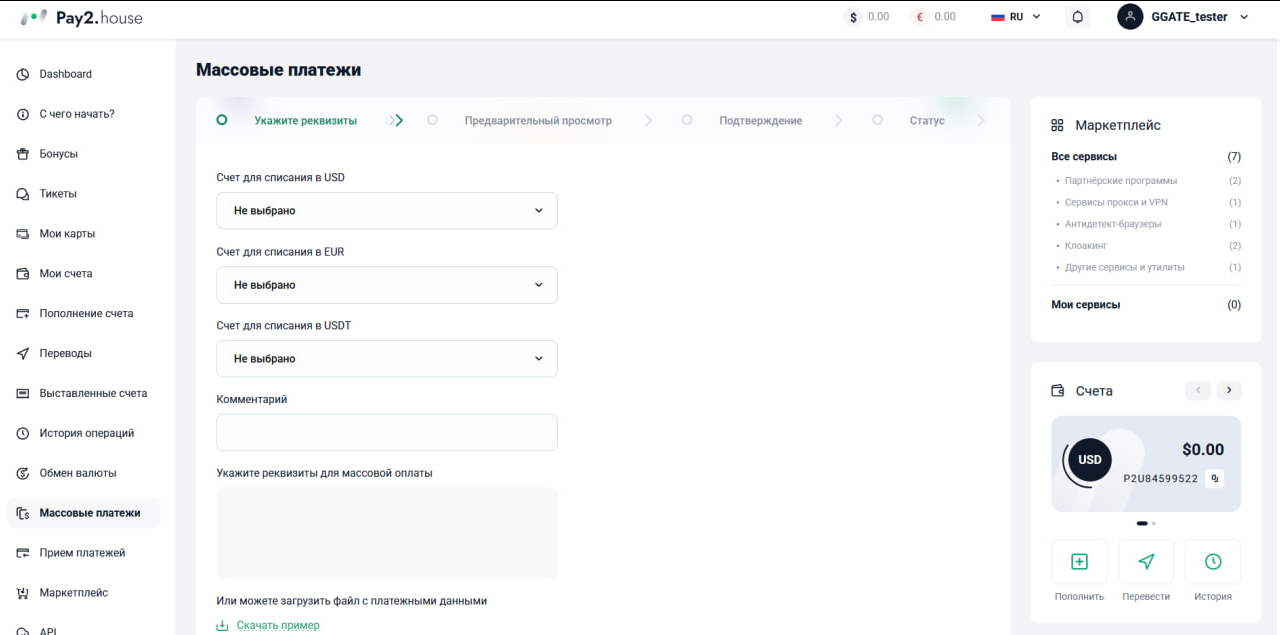Click the Пополнить plus icon button
The height and width of the screenshot is (635, 1280).
point(1079,562)
